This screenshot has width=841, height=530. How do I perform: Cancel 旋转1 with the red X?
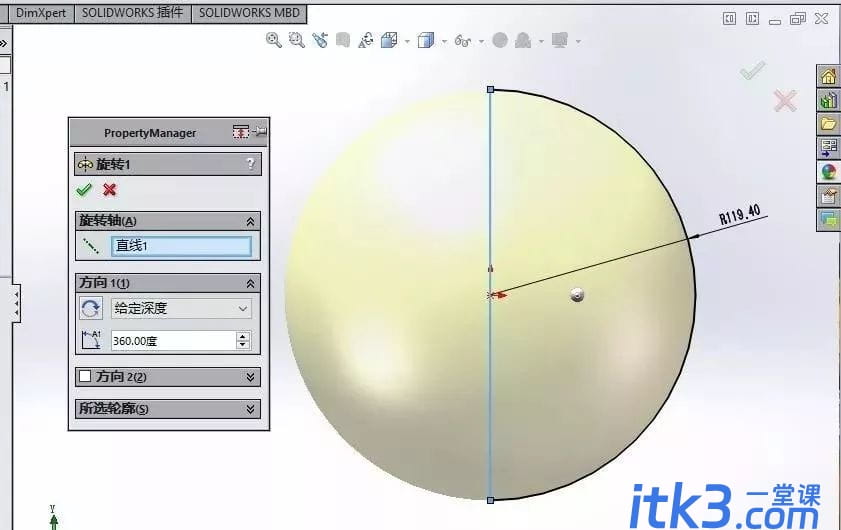110,190
